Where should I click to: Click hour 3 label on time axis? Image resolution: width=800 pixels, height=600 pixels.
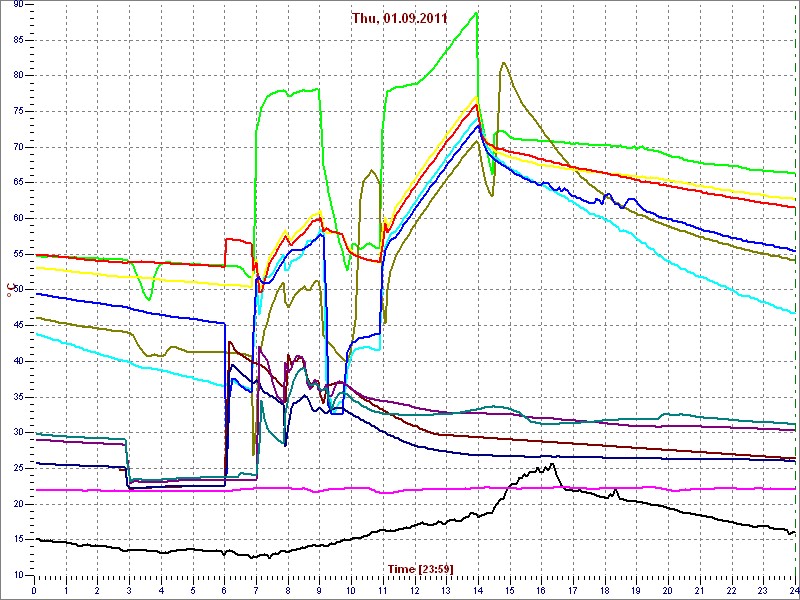[129, 589]
